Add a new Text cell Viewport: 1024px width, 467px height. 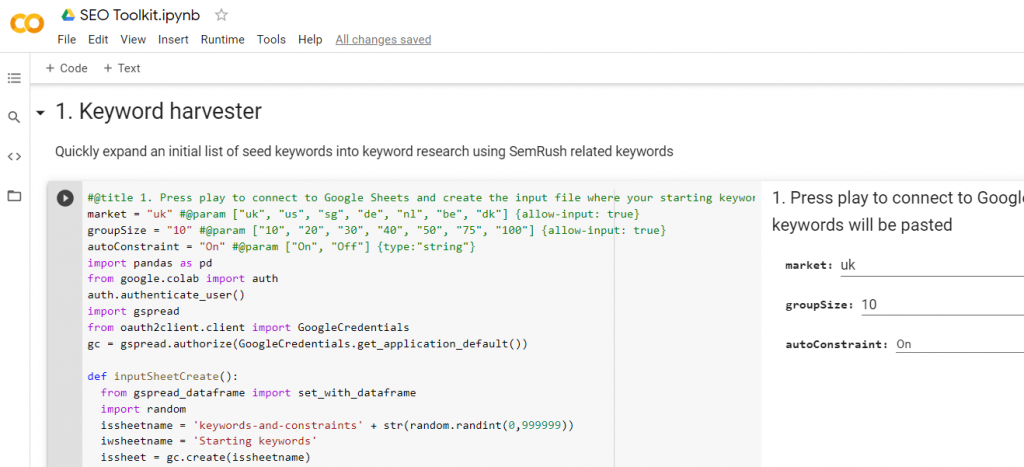[121, 68]
